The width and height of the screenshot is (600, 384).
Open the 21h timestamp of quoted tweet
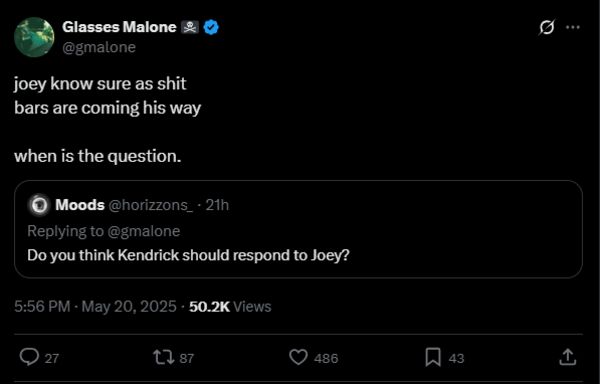pyautogui.click(x=217, y=205)
